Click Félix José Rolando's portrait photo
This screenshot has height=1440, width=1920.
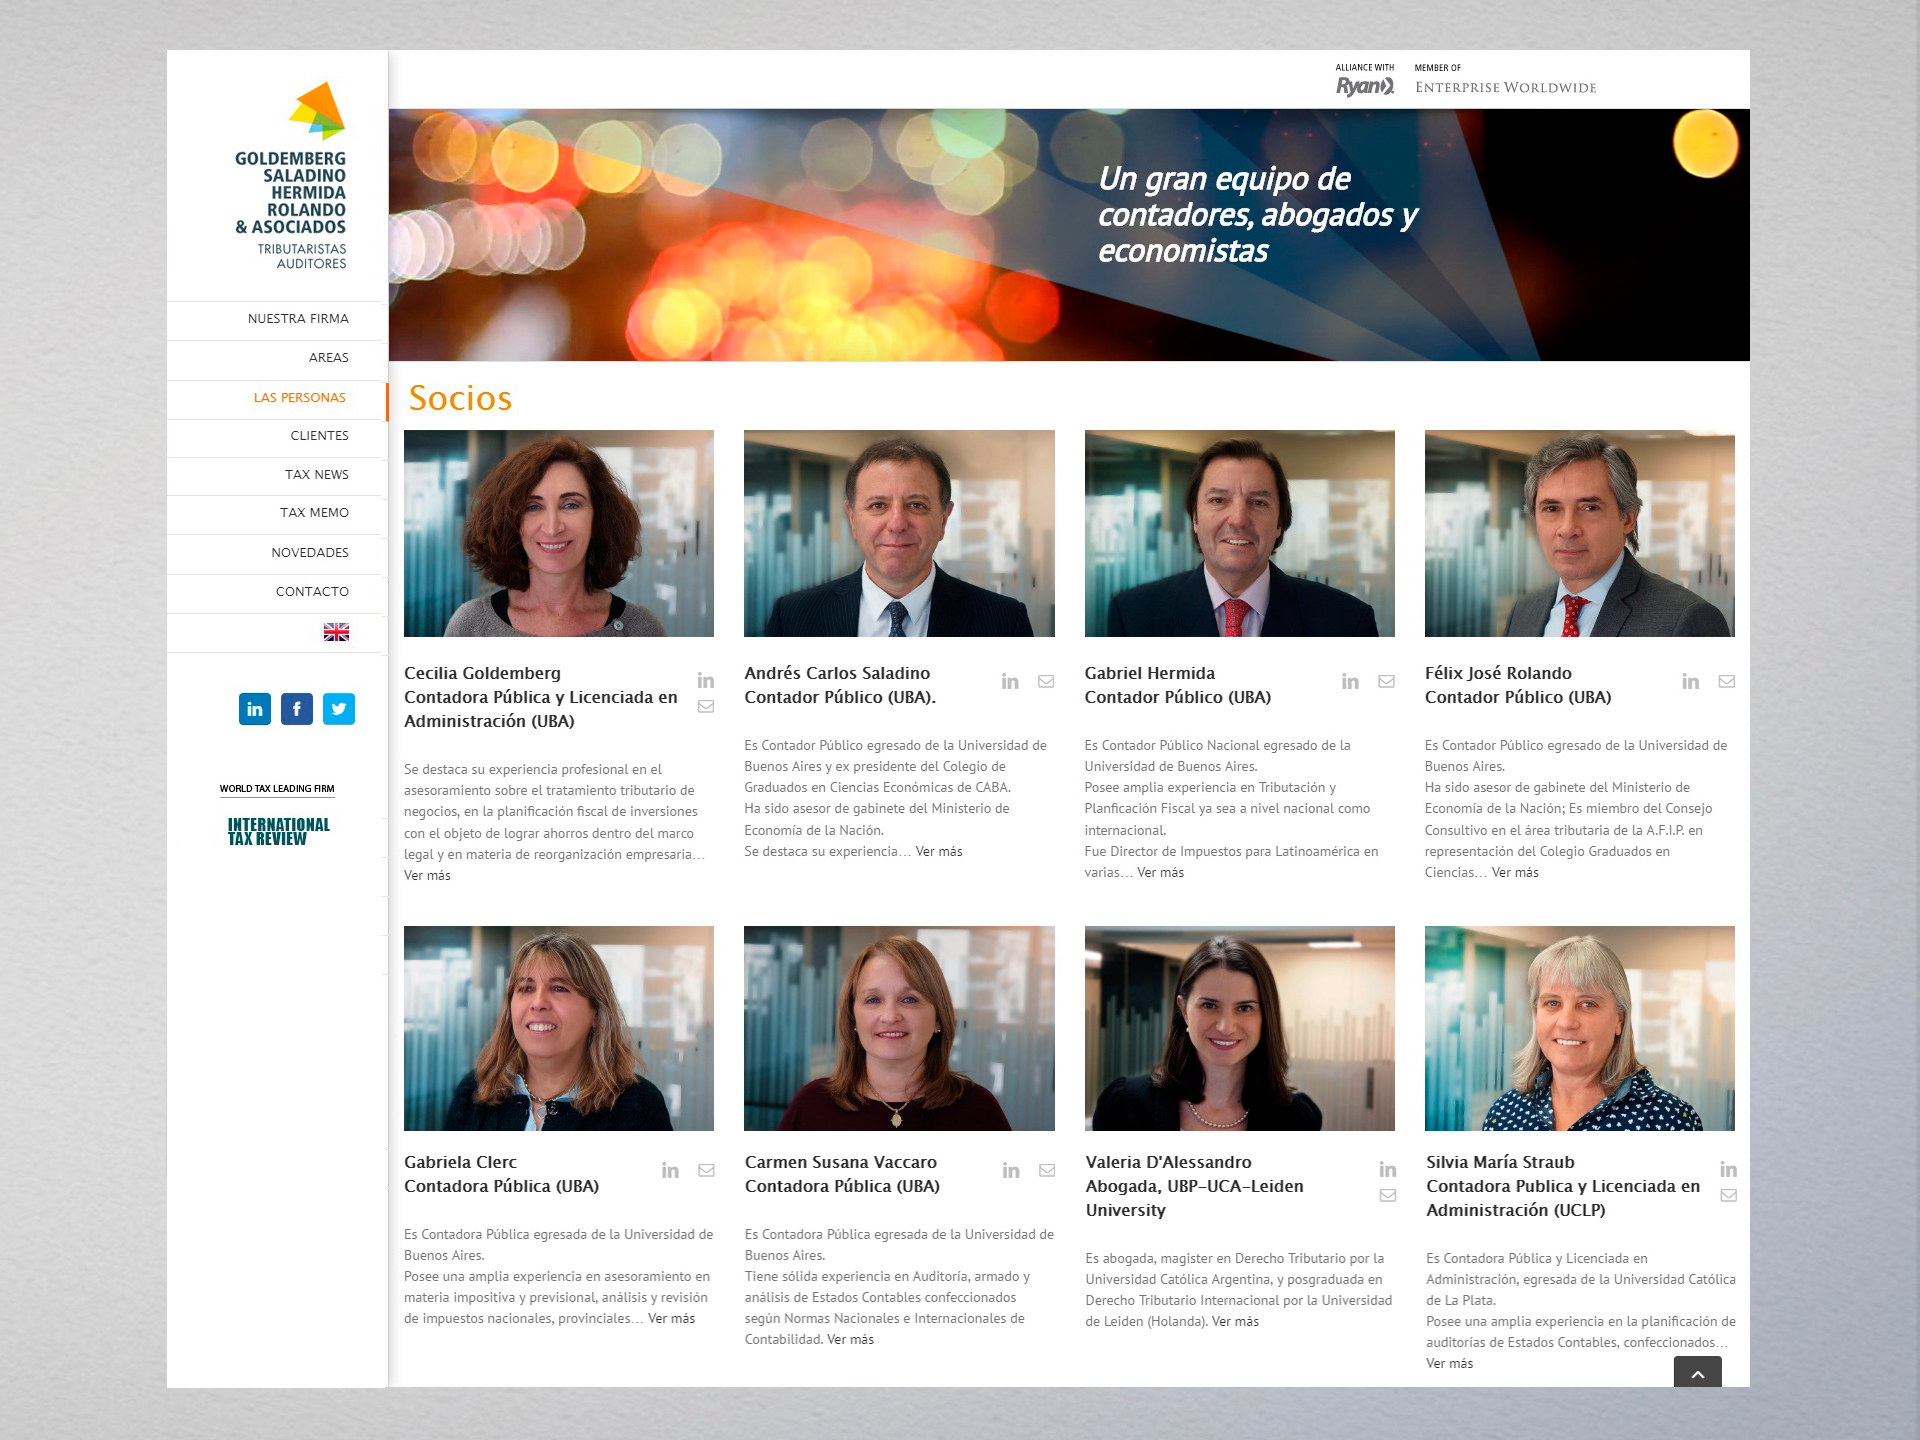tap(1579, 533)
